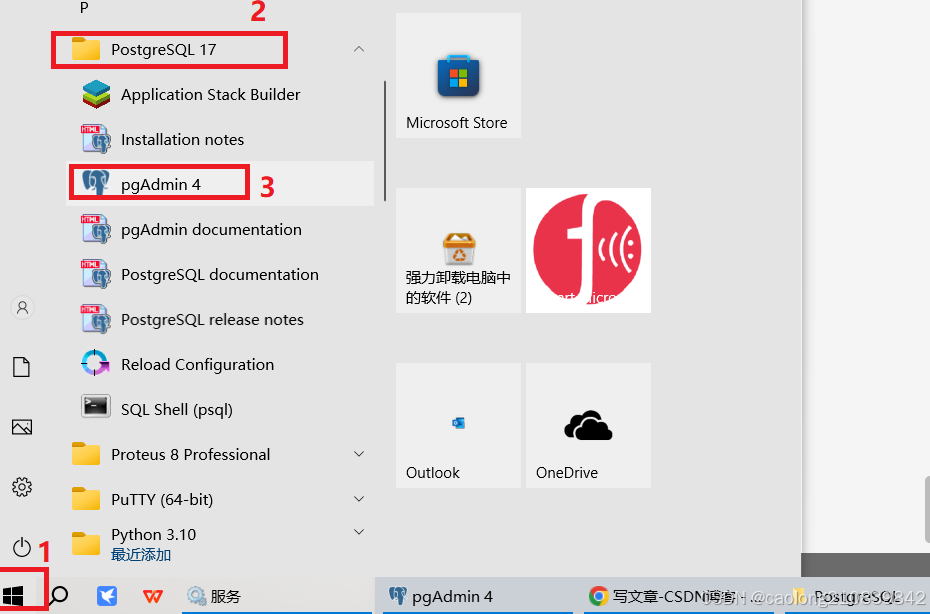Image resolution: width=930 pixels, height=614 pixels.
Task: Open Installation notes shortcut
Action: click(x=219, y=140)
